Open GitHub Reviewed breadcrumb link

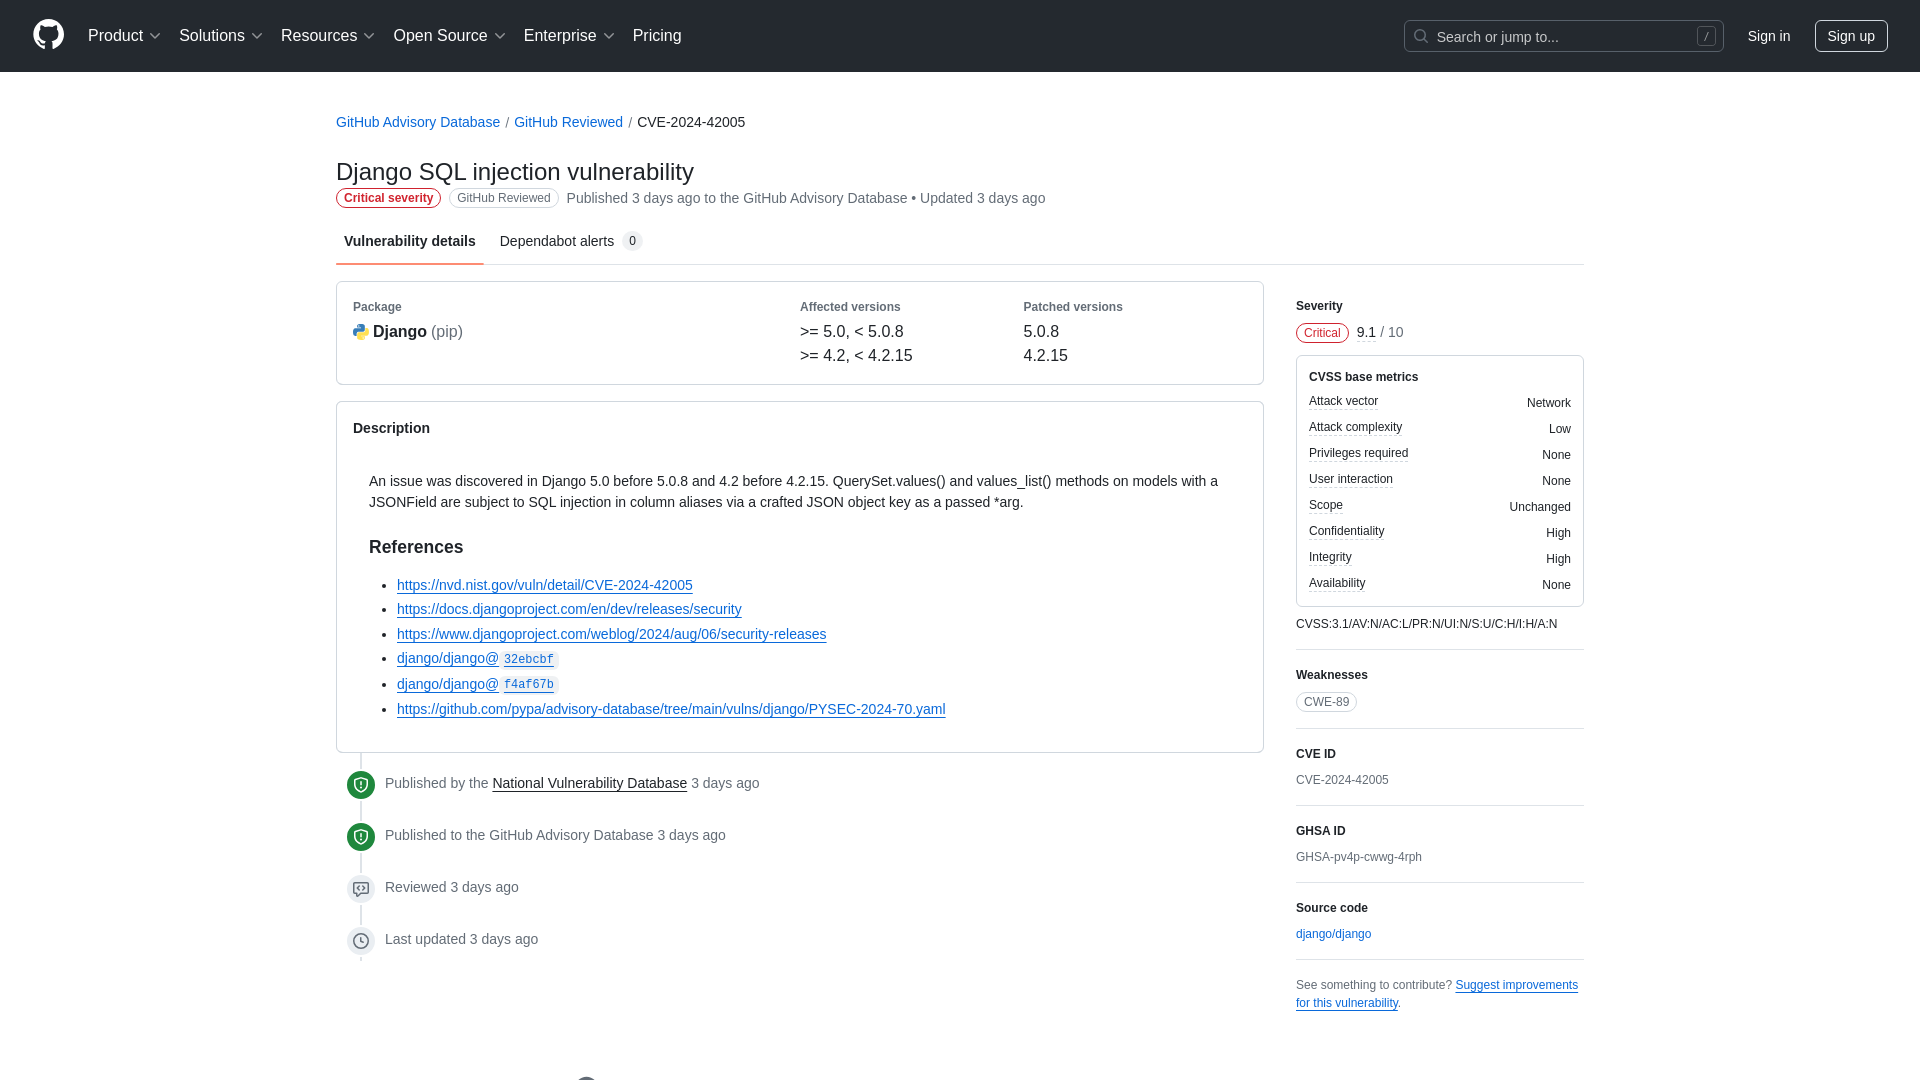[x=568, y=122]
